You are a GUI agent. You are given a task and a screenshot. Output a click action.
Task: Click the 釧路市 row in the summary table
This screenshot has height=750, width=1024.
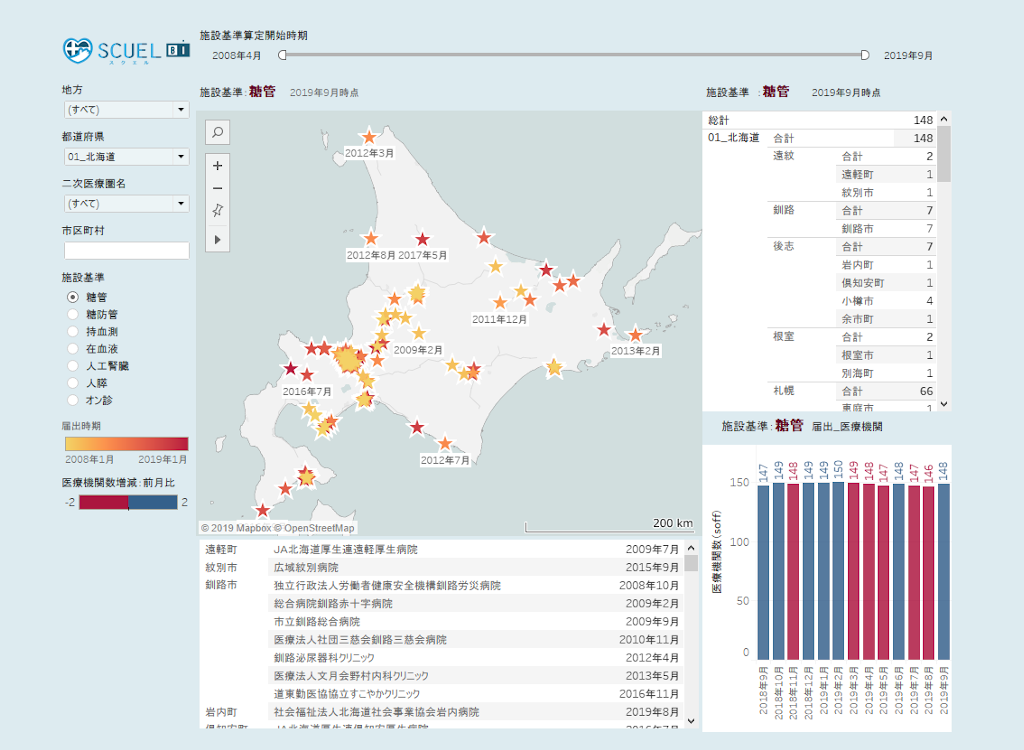(859, 229)
